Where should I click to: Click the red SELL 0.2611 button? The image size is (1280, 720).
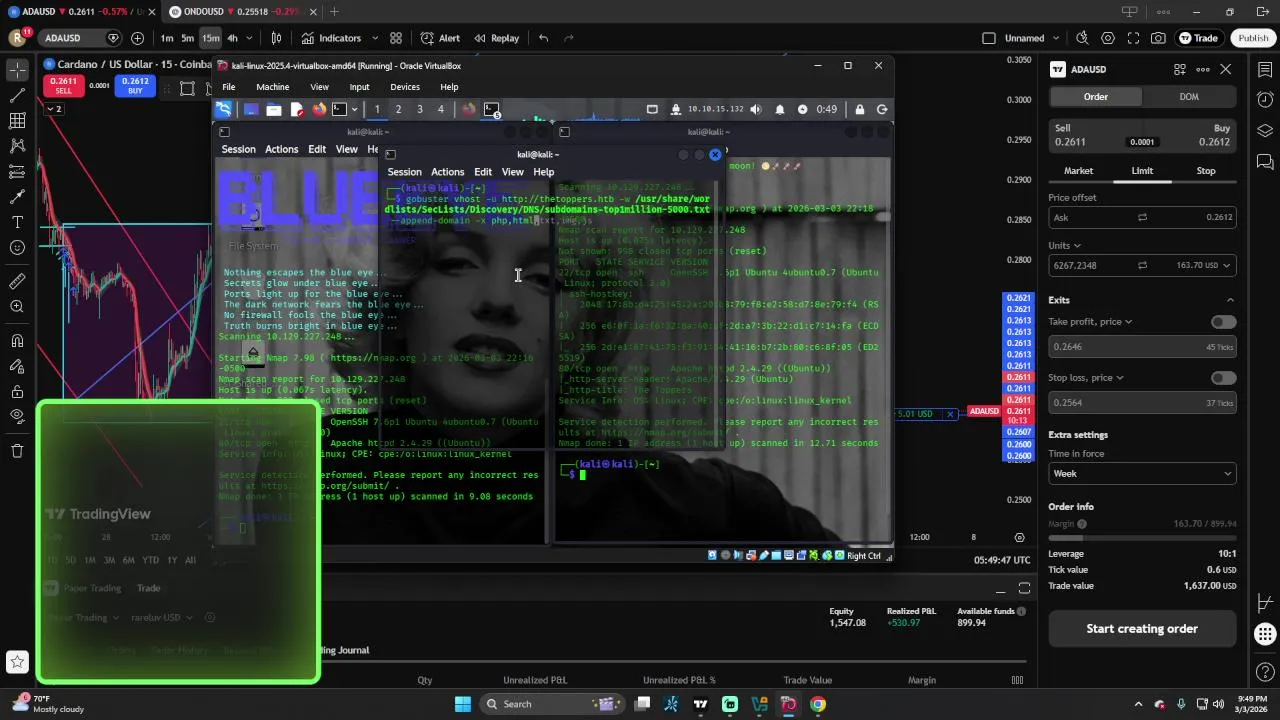pos(63,86)
